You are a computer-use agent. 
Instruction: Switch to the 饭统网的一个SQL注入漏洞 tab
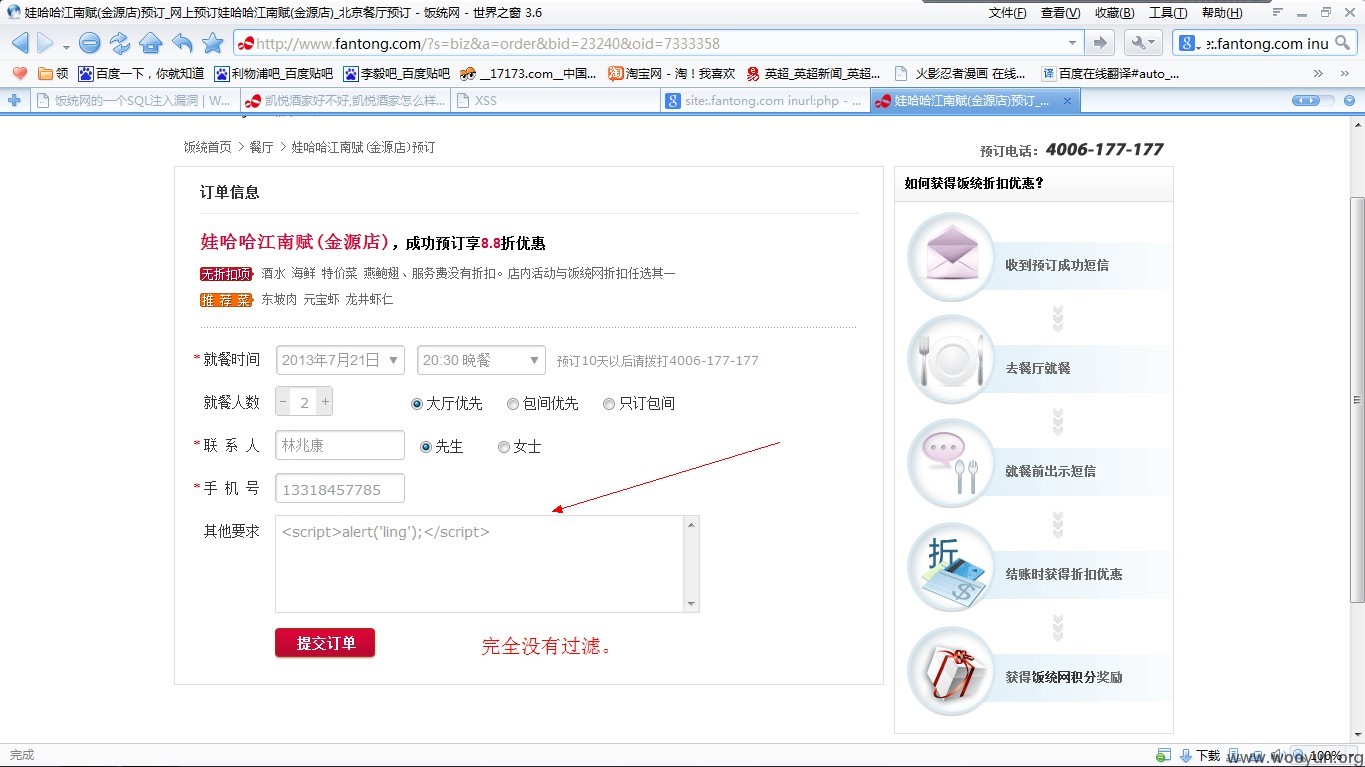click(133, 101)
